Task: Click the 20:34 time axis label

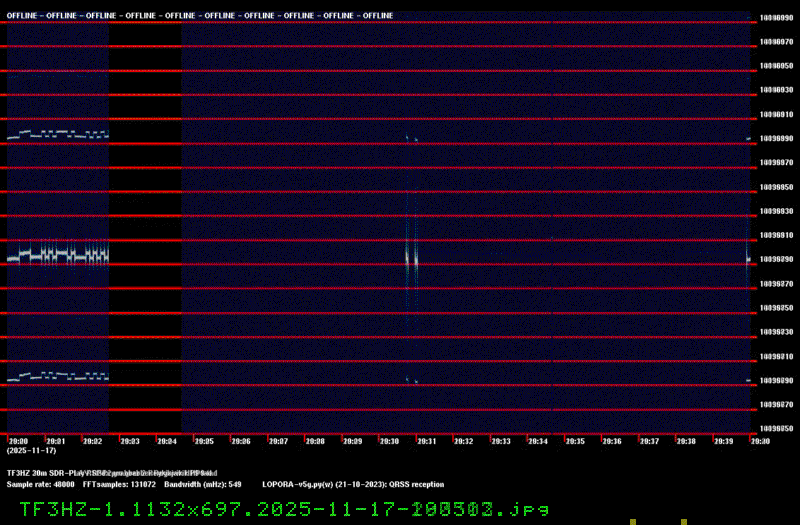Action: [x=538, y=441]
